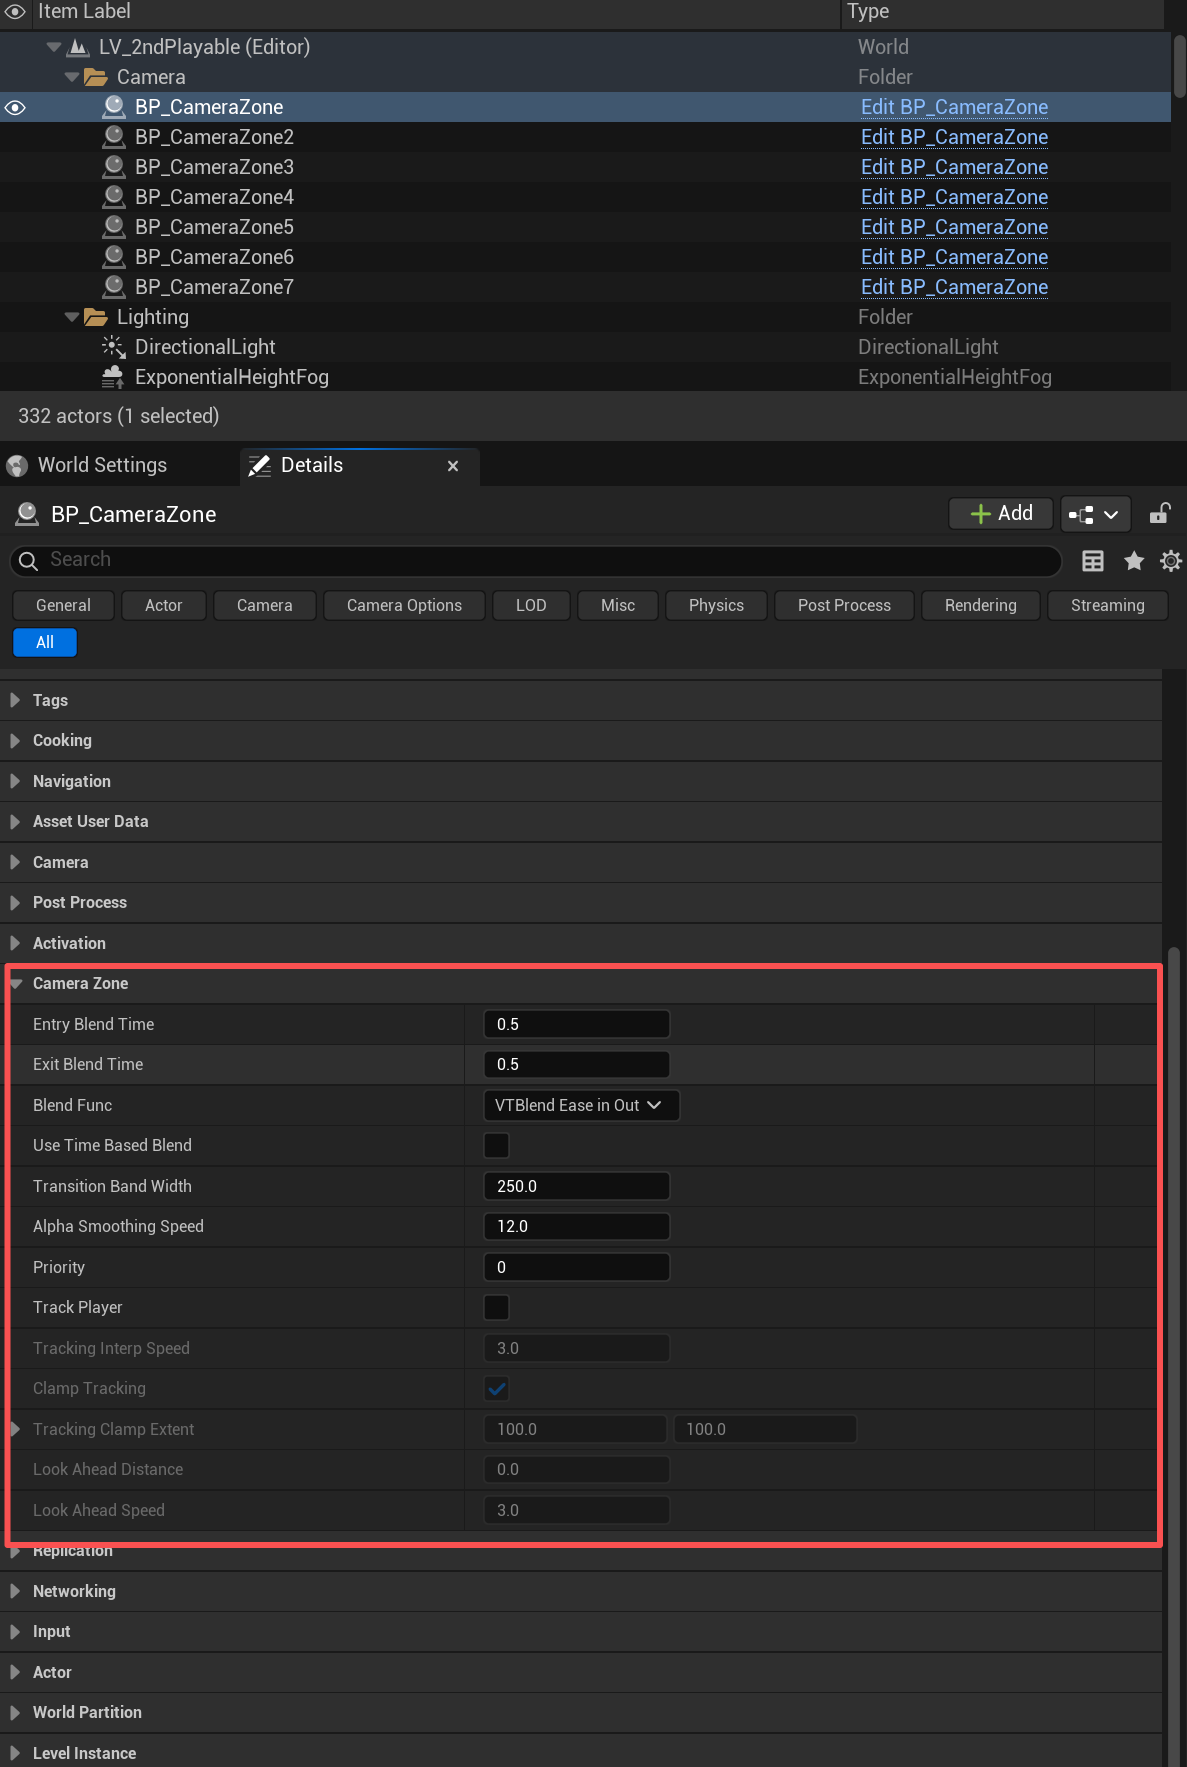
Task: Expand the Networking section
Action: click(15, 1591)
